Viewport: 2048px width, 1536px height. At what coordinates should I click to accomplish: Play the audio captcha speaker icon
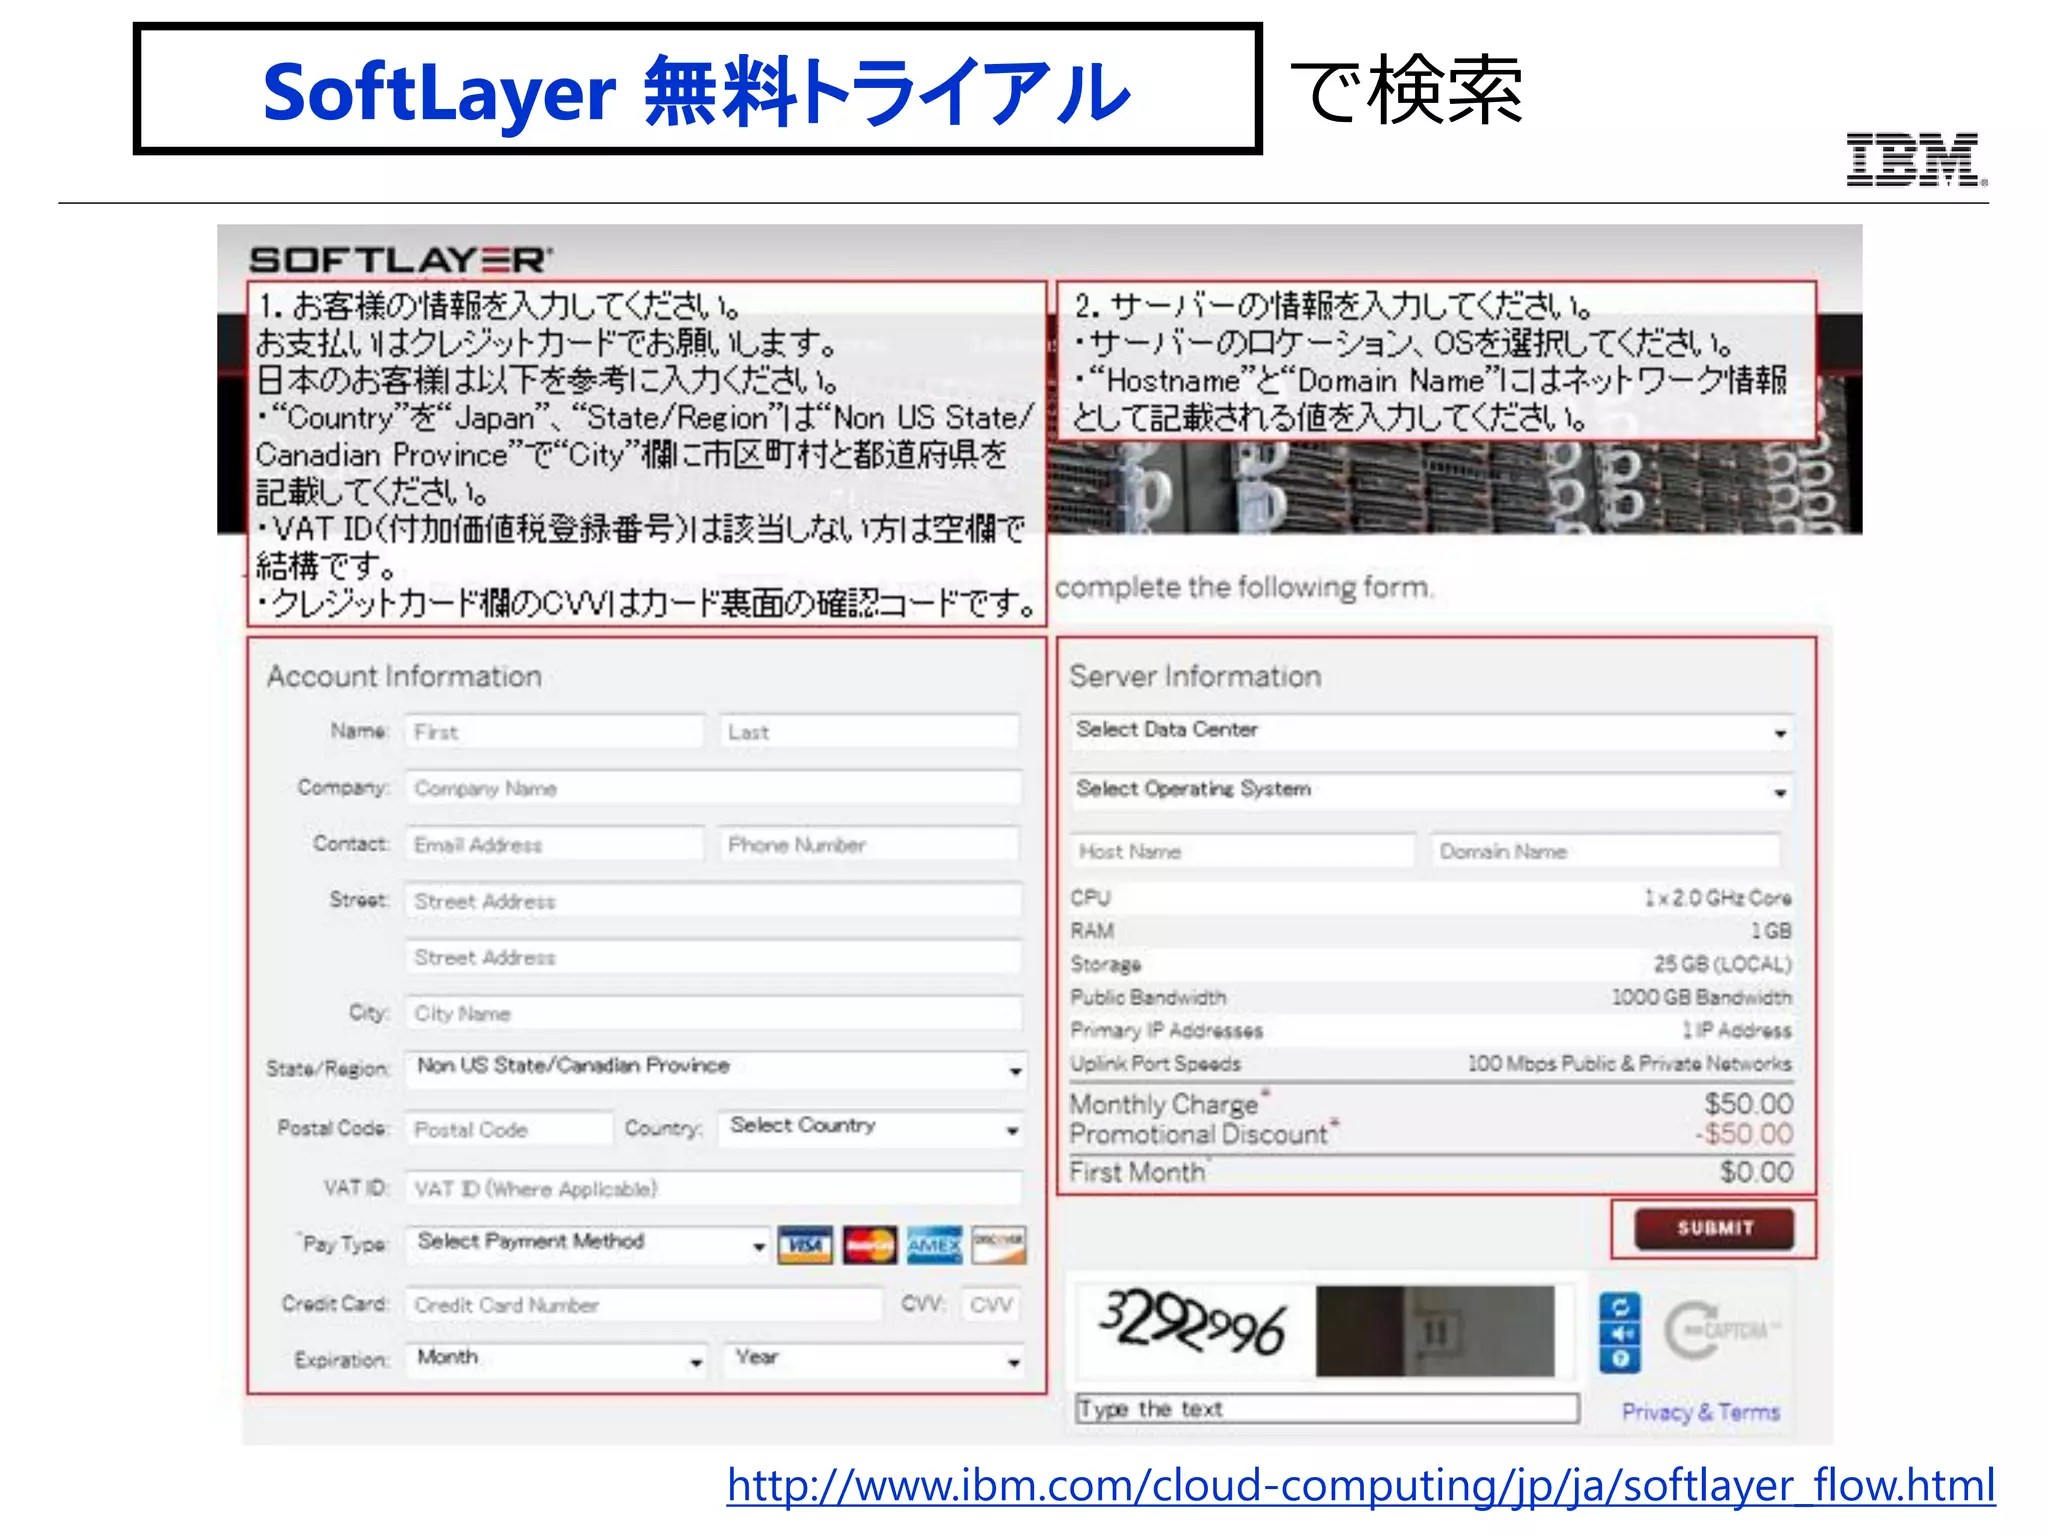coord(1620,1334)
